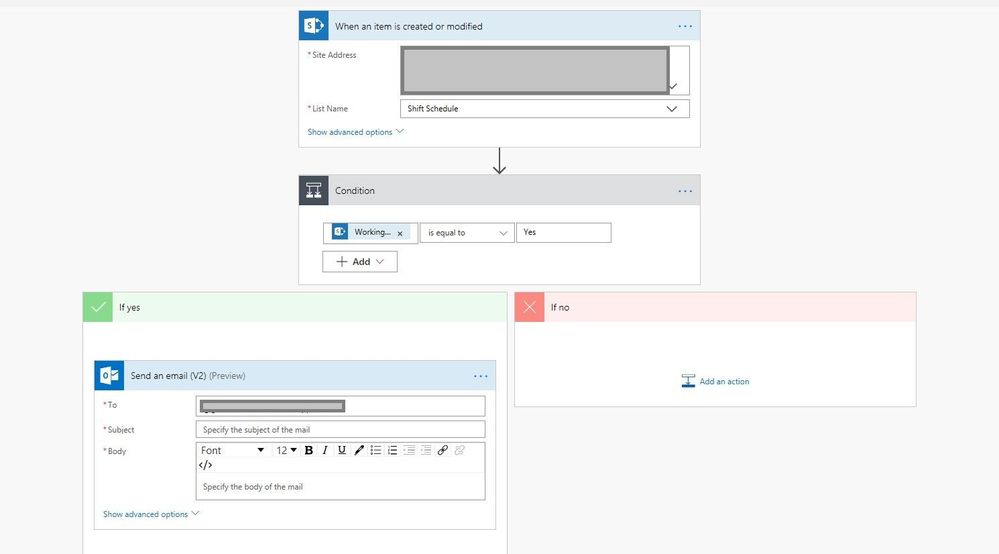999x554 pixels.
Task: Remove the Working dynamic content token
Action: tap(400, 233)
